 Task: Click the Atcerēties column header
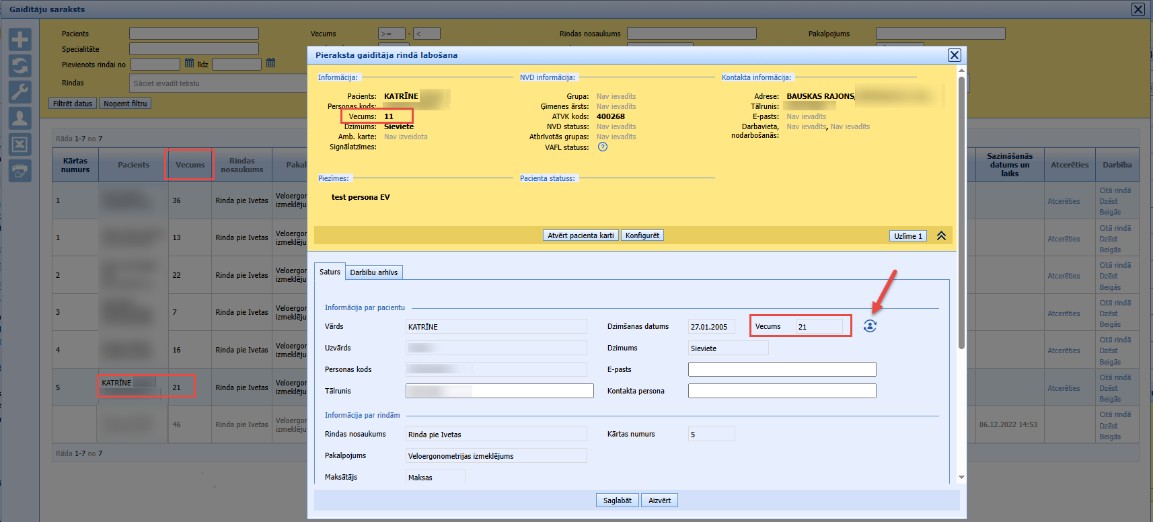pyautogui.click(x=1069, y=165)
